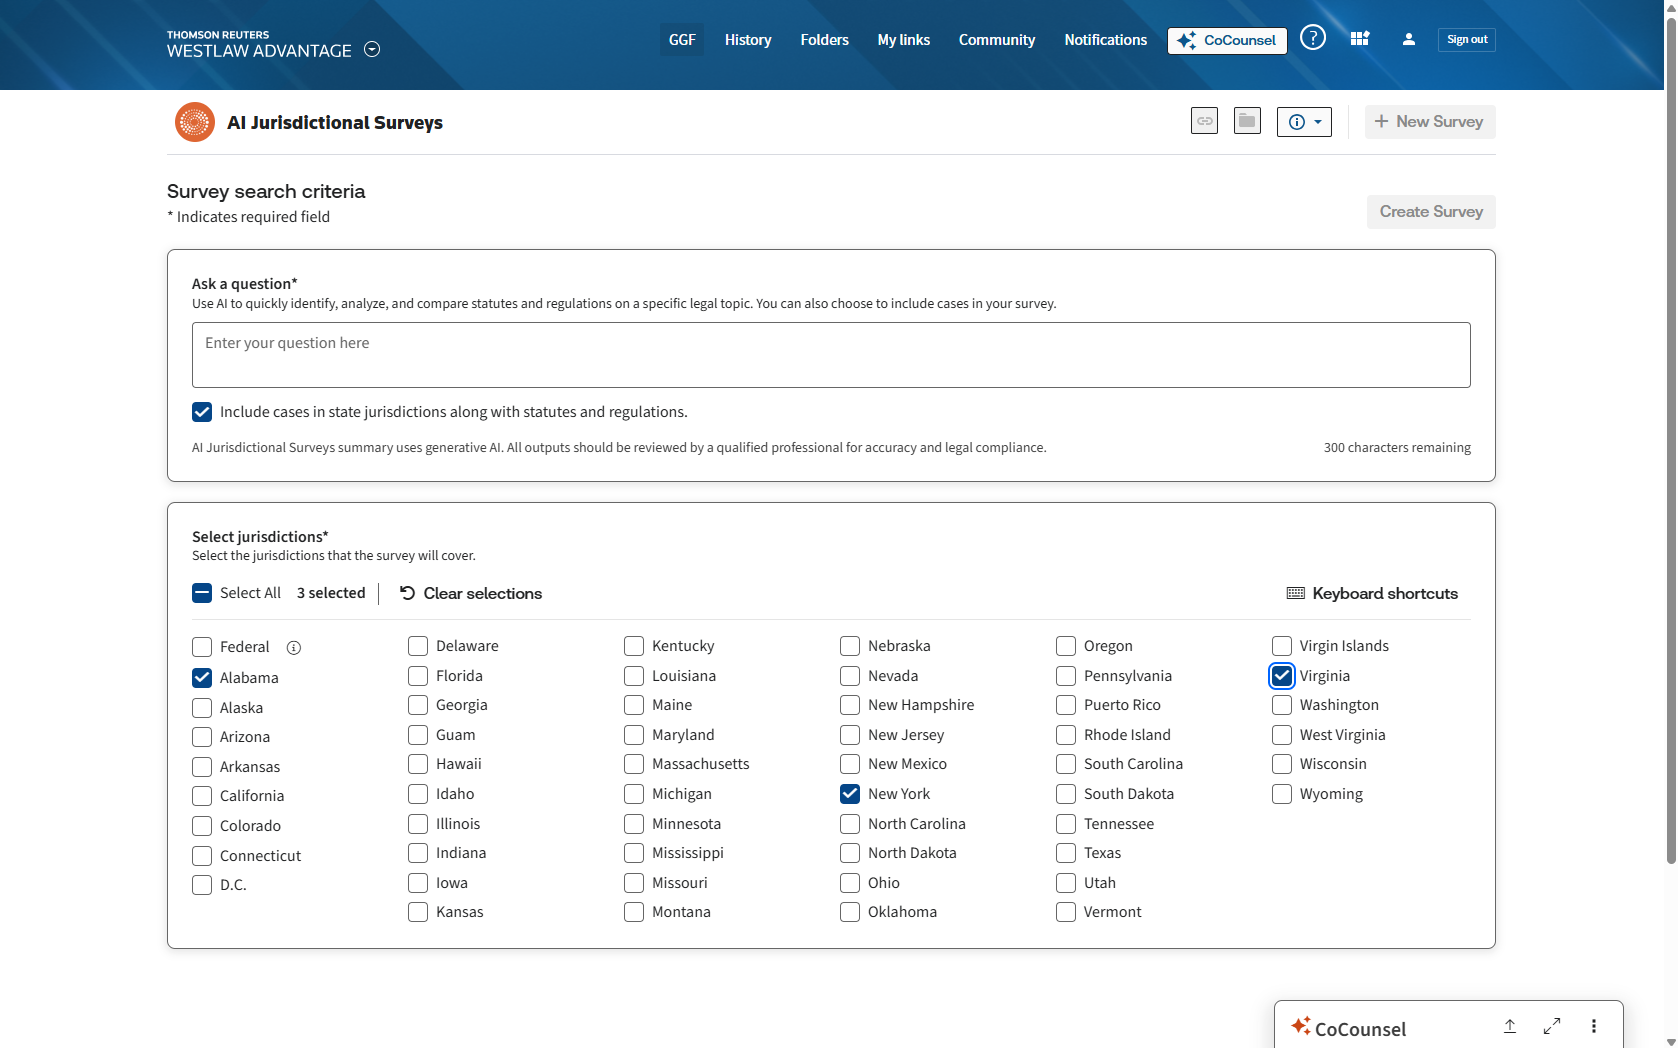1678x1048 pixels.
Task: Uncheck the Alabama jurisdiction checkbox
Action: click(x=202, y=678)
